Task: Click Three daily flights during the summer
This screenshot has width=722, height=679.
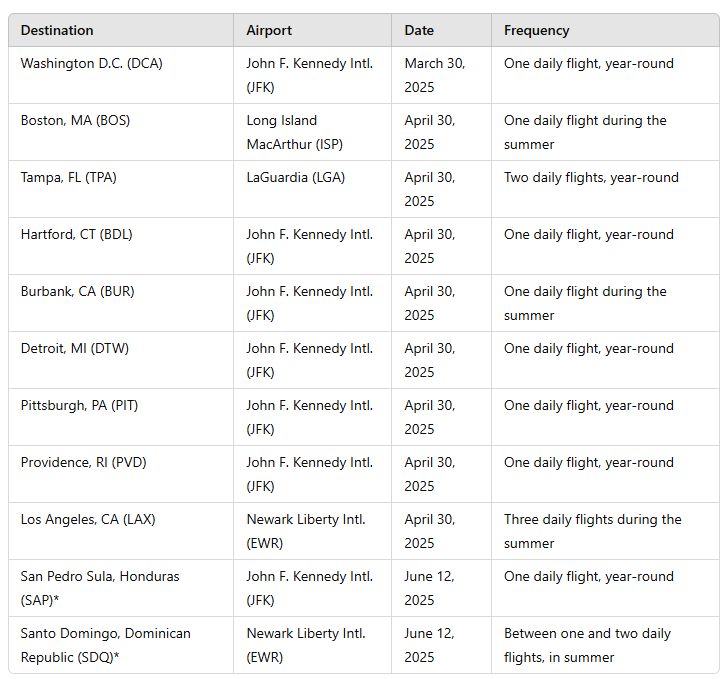Action: click(593, 531)
